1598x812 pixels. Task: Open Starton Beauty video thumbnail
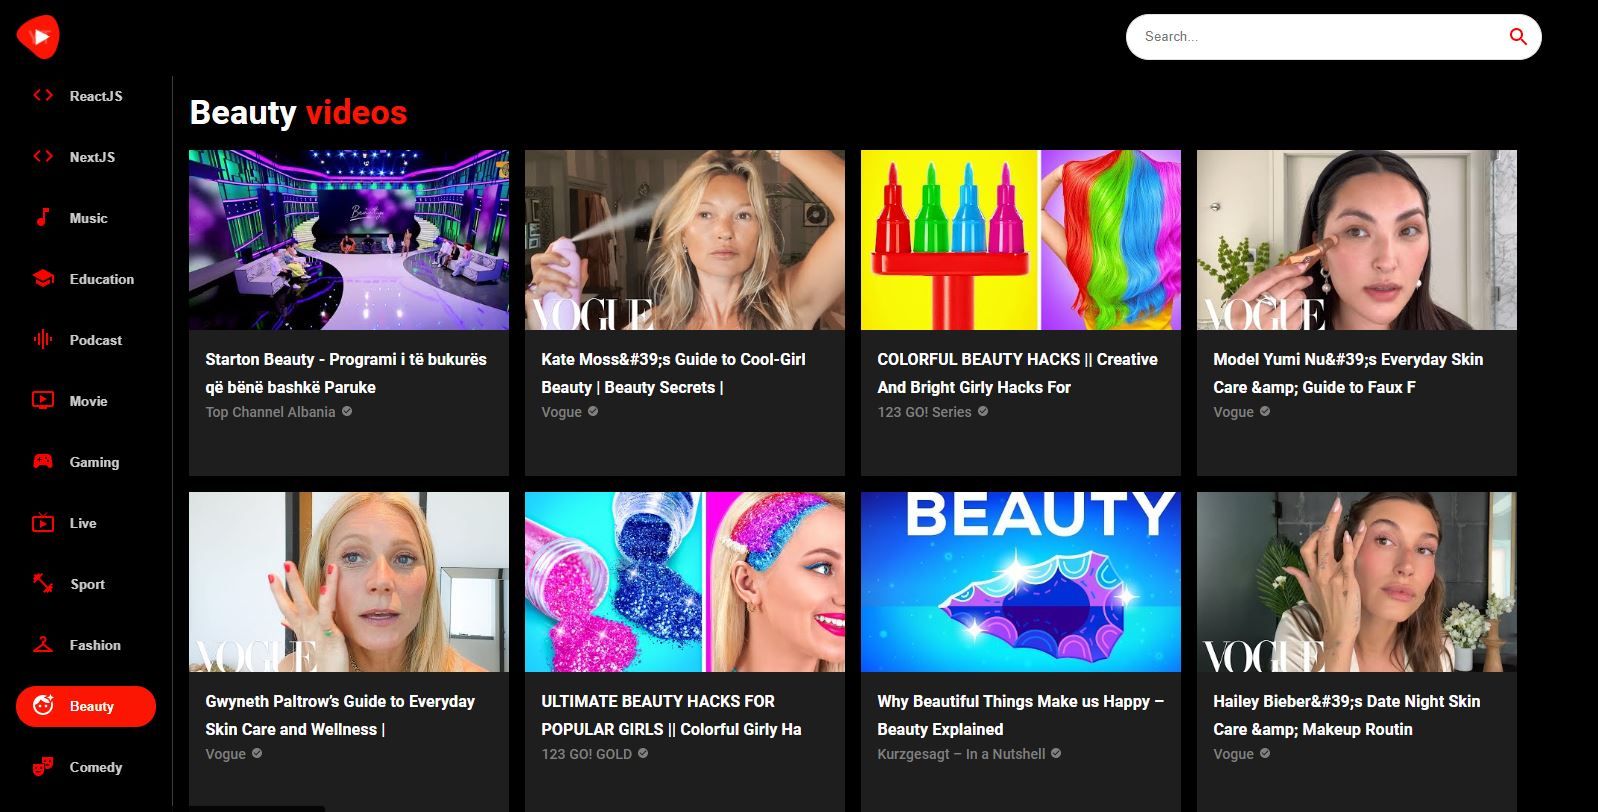349,240
